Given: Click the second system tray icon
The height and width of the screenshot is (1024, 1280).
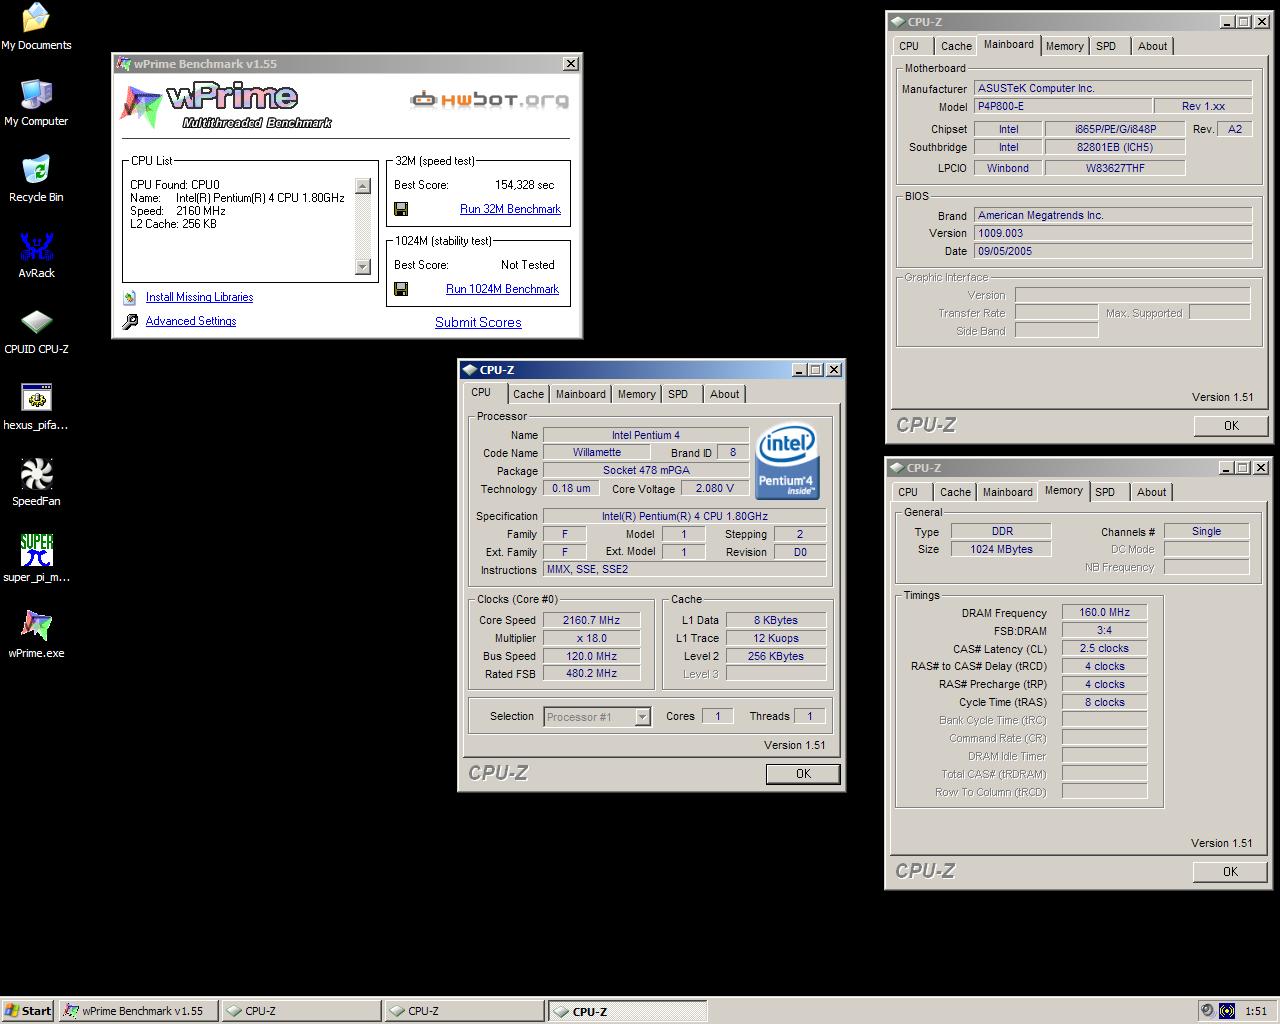Looking at the screenshot, I should coord(1227,1011).
